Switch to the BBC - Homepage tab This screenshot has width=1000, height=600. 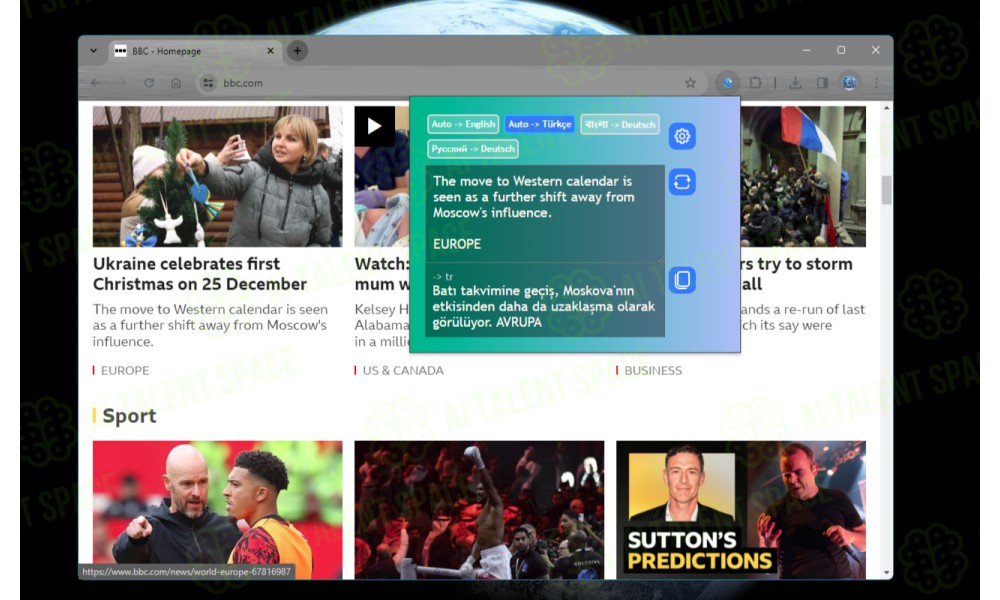click(x=194, y=51)
